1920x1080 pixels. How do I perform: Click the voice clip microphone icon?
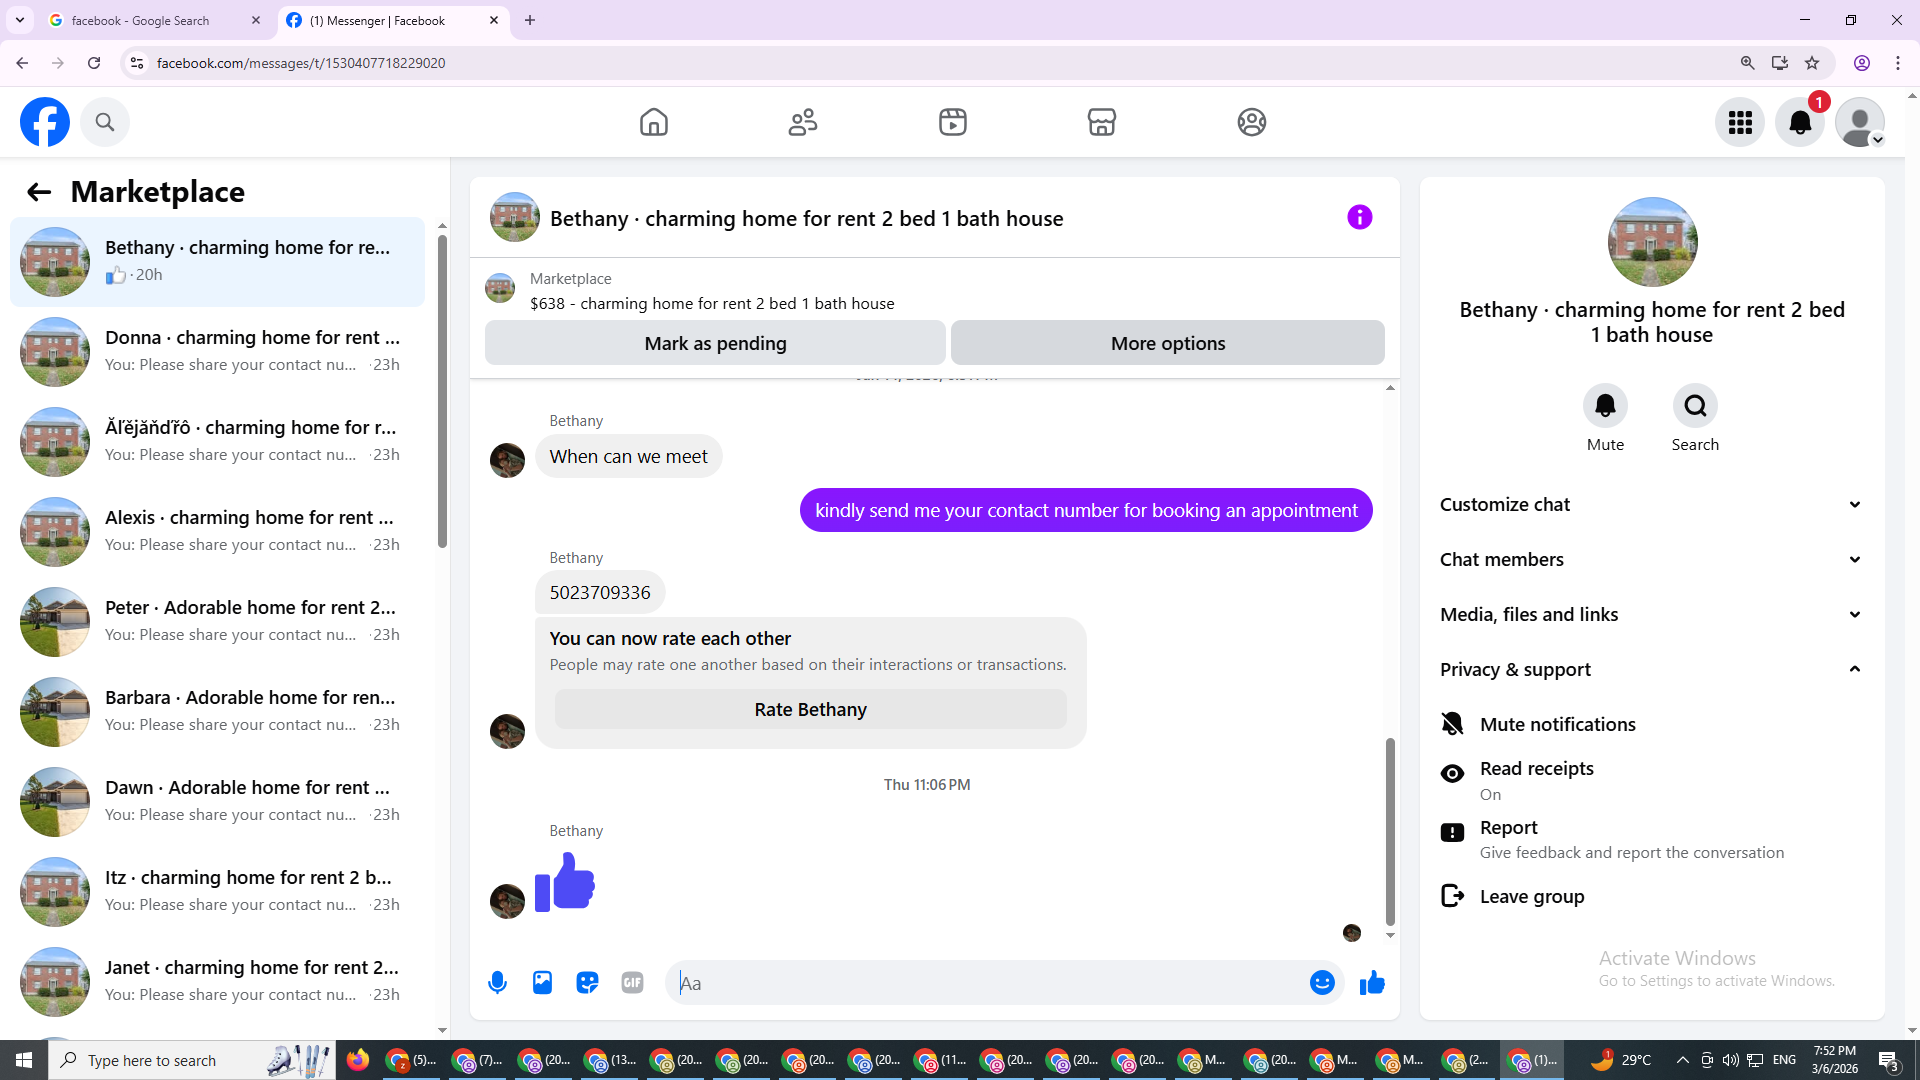497,983
